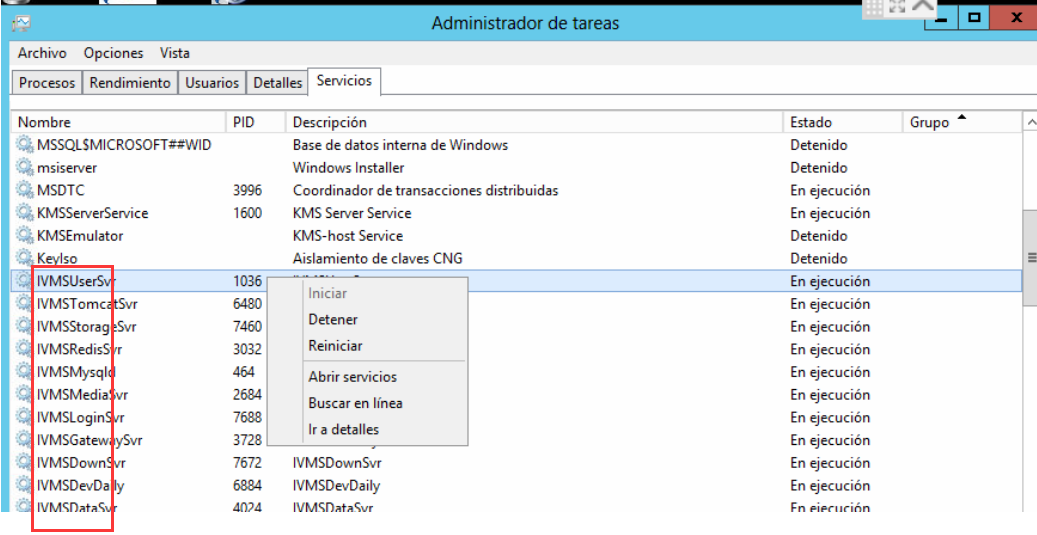
Task: Select the IVMSLoginSvr service name
Action: (81, 417)
